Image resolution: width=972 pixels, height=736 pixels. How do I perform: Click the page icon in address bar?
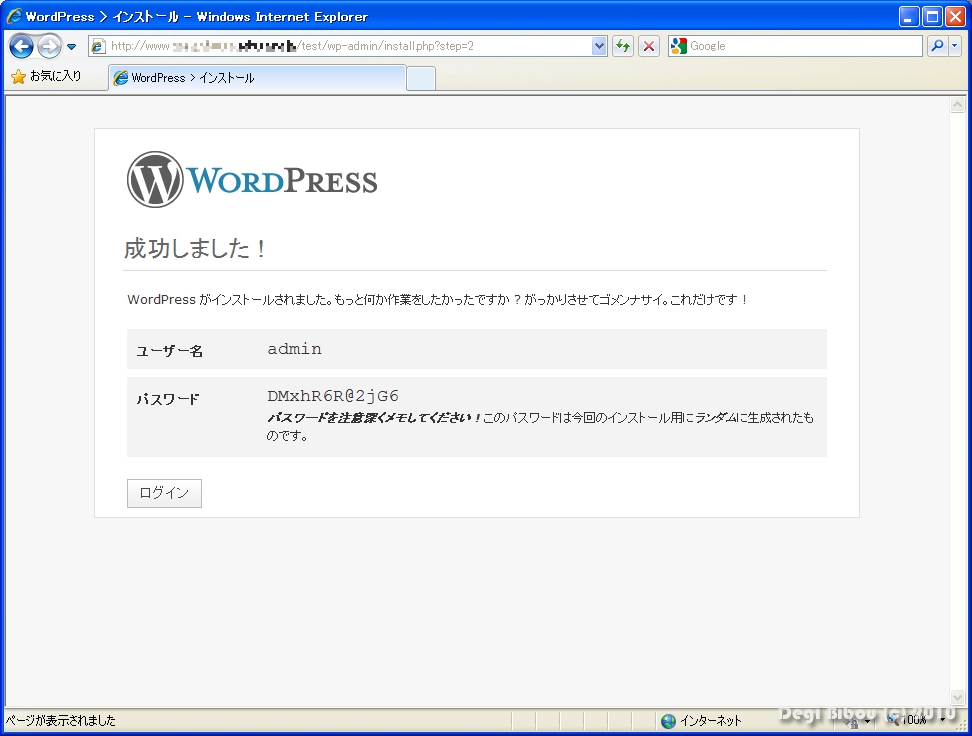tap(98, 46)
